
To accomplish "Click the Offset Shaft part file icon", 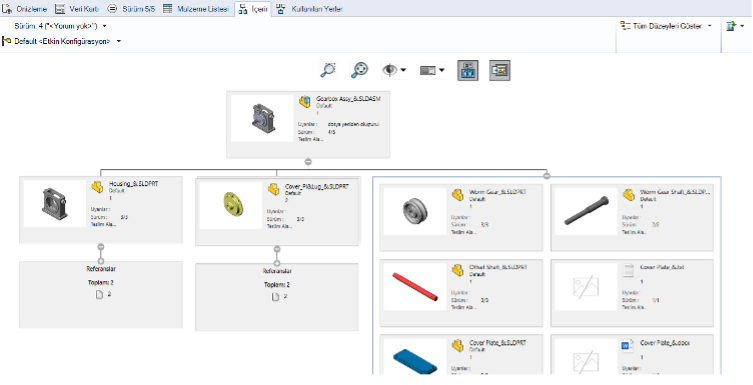I will (x=458, y=270).
